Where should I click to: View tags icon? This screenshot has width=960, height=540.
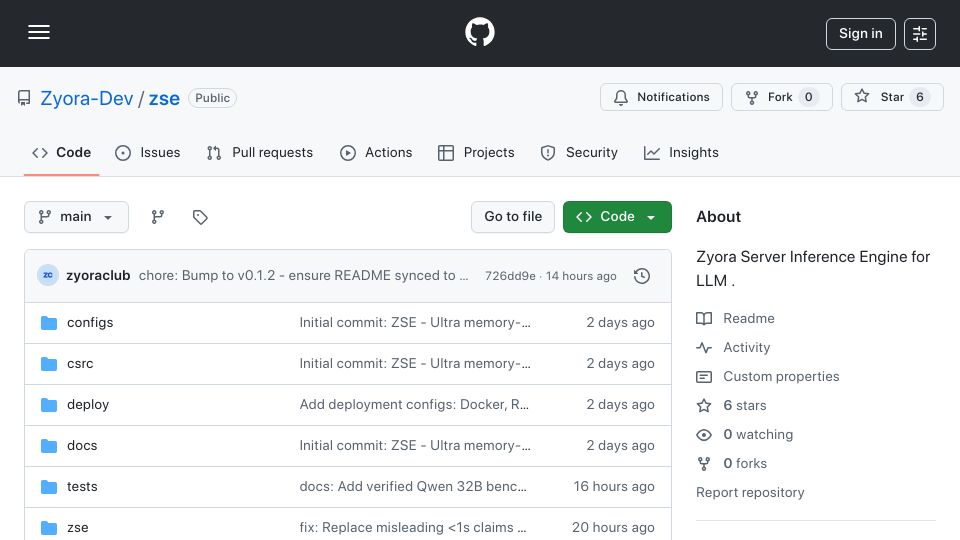200,217
